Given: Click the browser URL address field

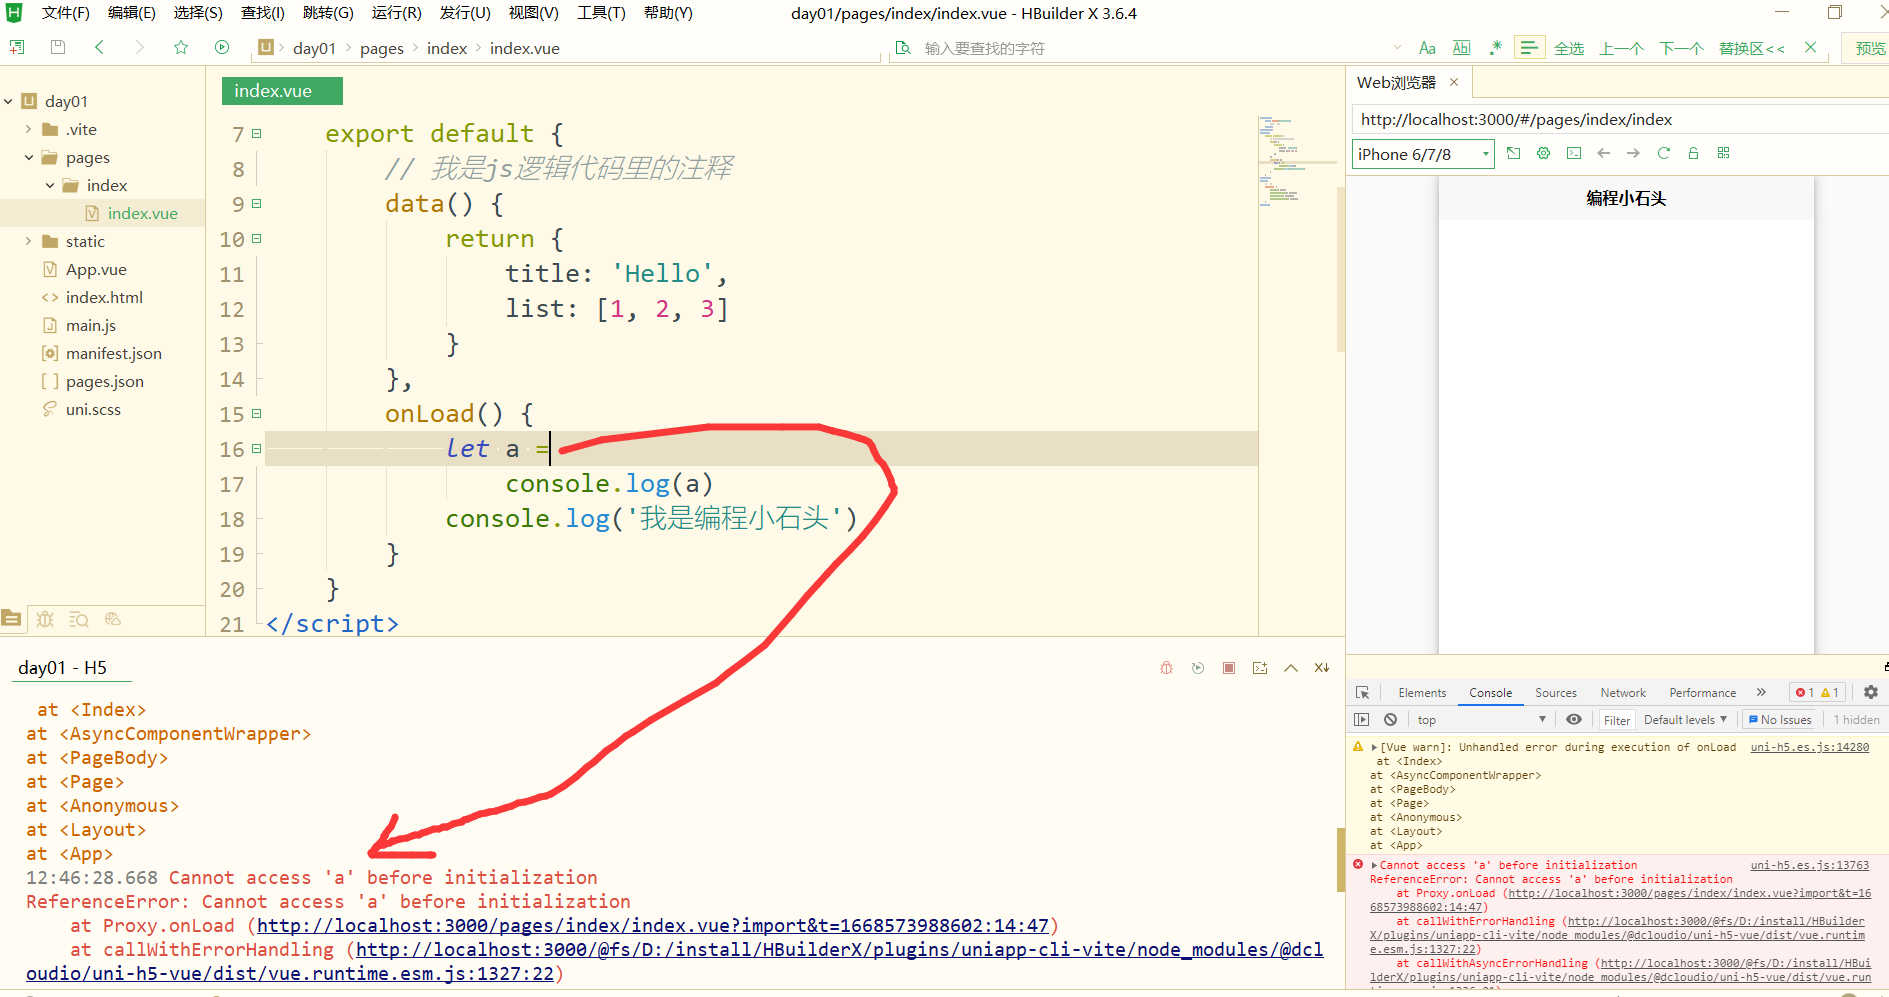Looking at the screenshot, I should click(x=1620, y=119).
